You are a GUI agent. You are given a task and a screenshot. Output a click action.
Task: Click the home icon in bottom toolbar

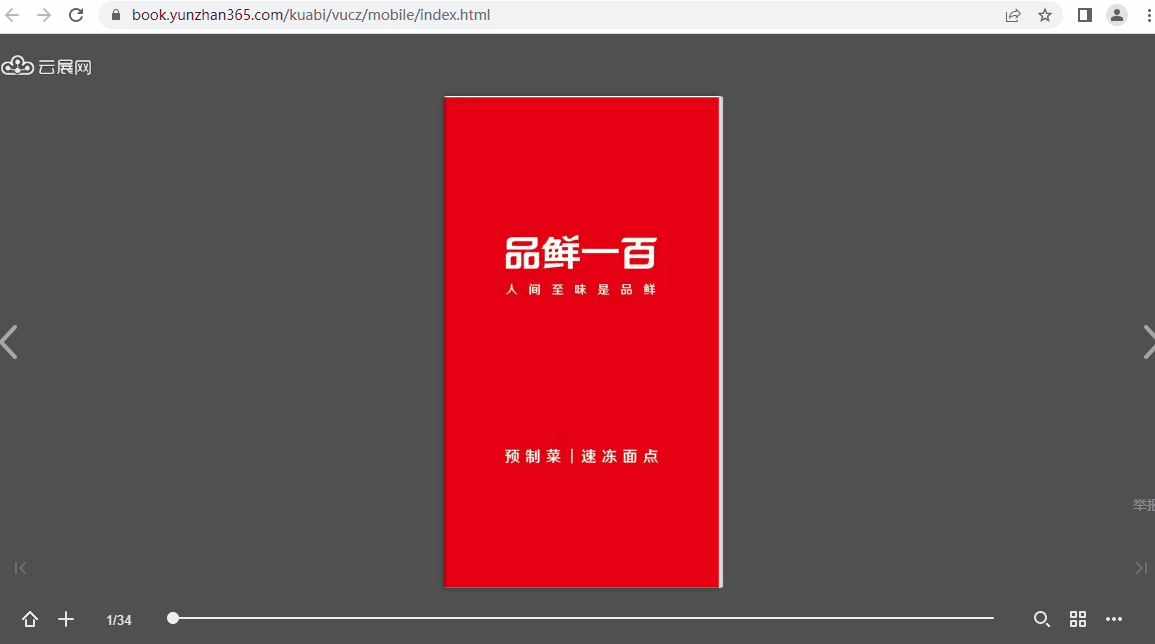[x=29, y=619]
